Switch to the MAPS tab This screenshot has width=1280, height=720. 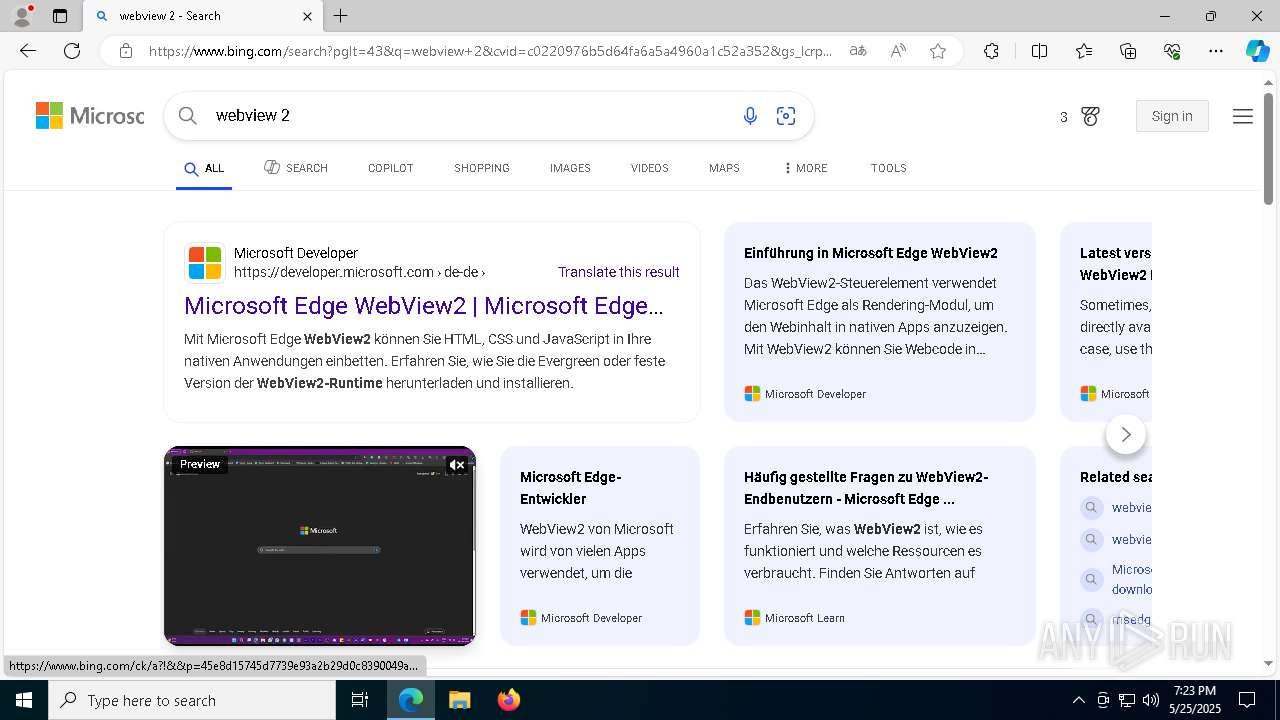pyautogui.click(x=724, y=168)
